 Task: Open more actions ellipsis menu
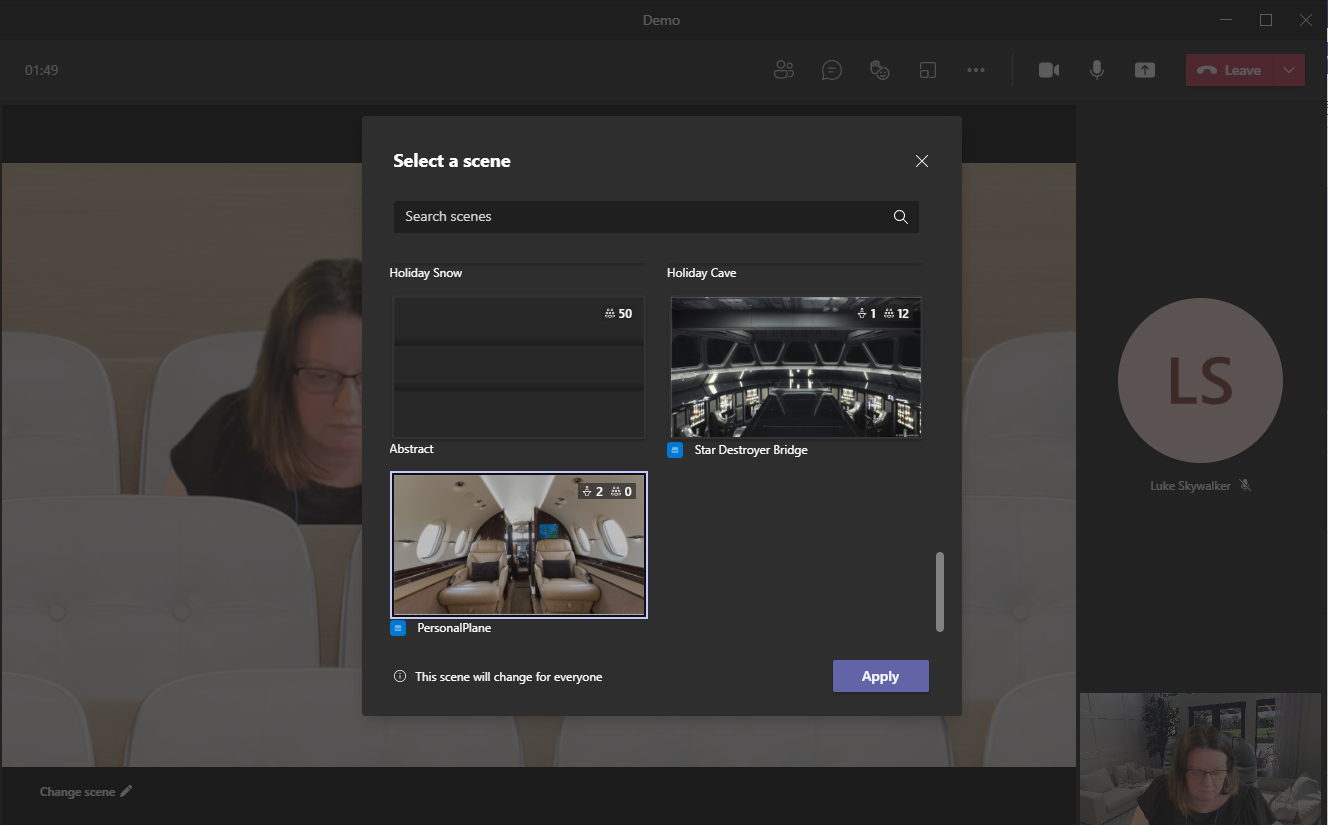(976, 70)
